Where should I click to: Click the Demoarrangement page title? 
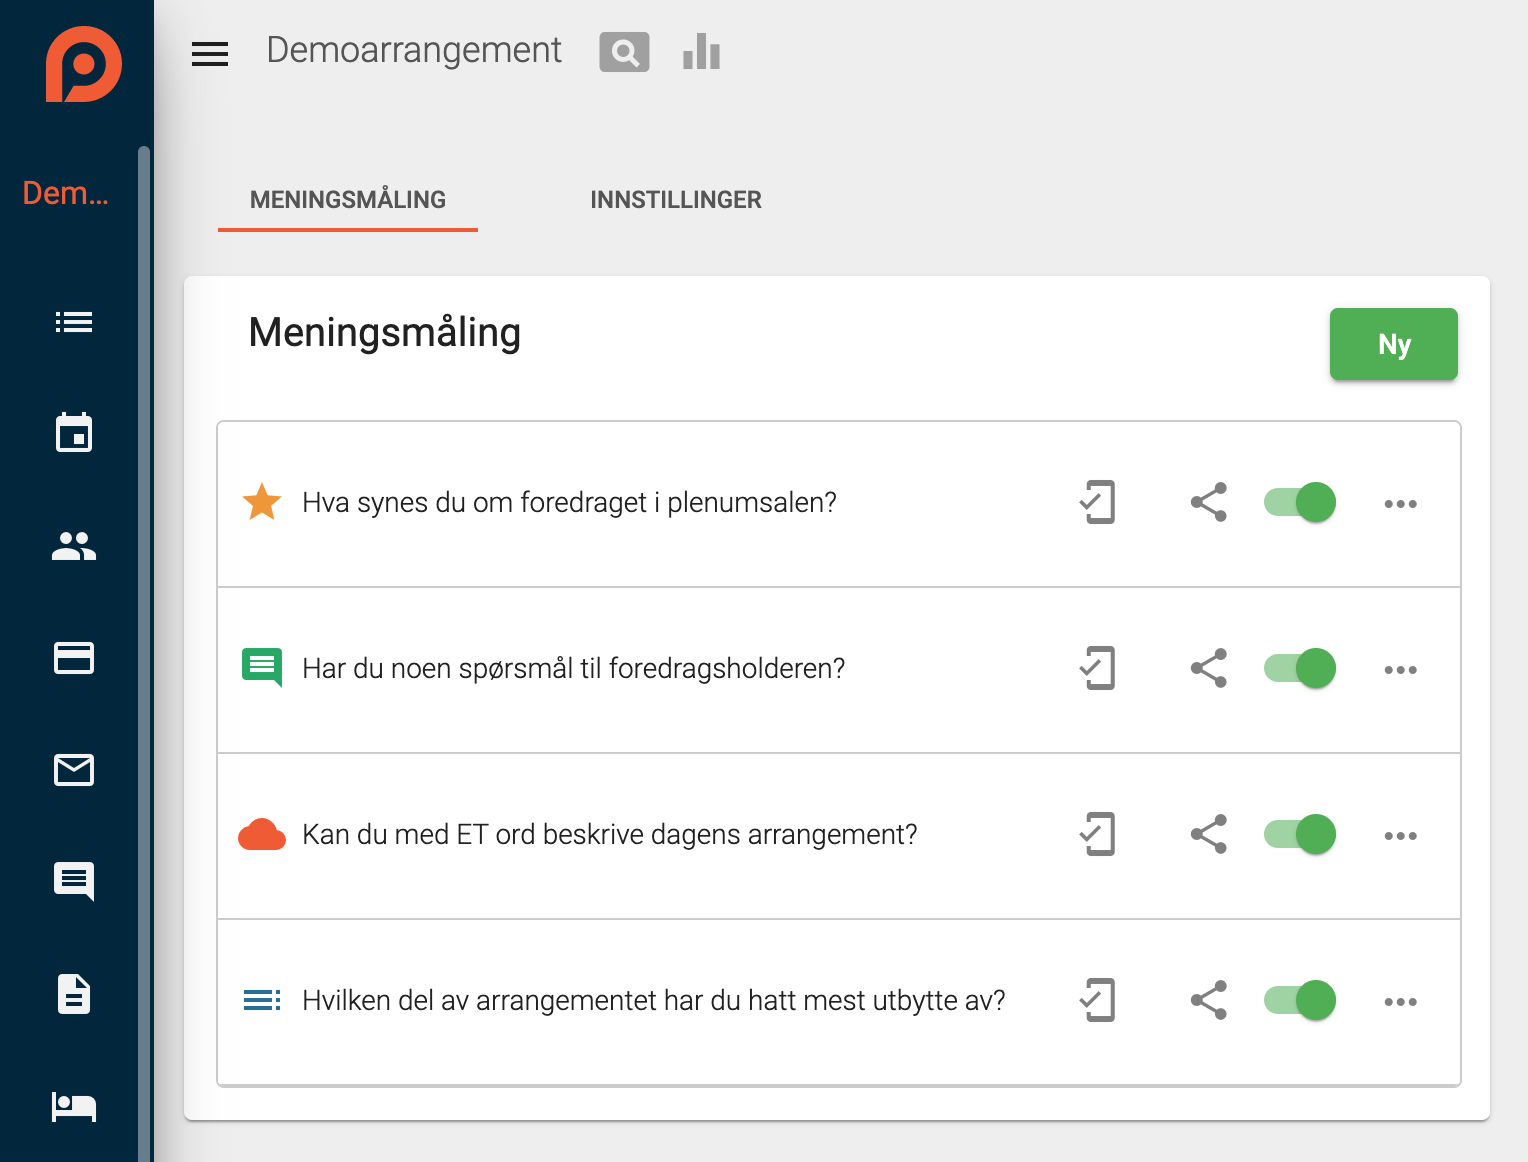click(x=414, y=50)
